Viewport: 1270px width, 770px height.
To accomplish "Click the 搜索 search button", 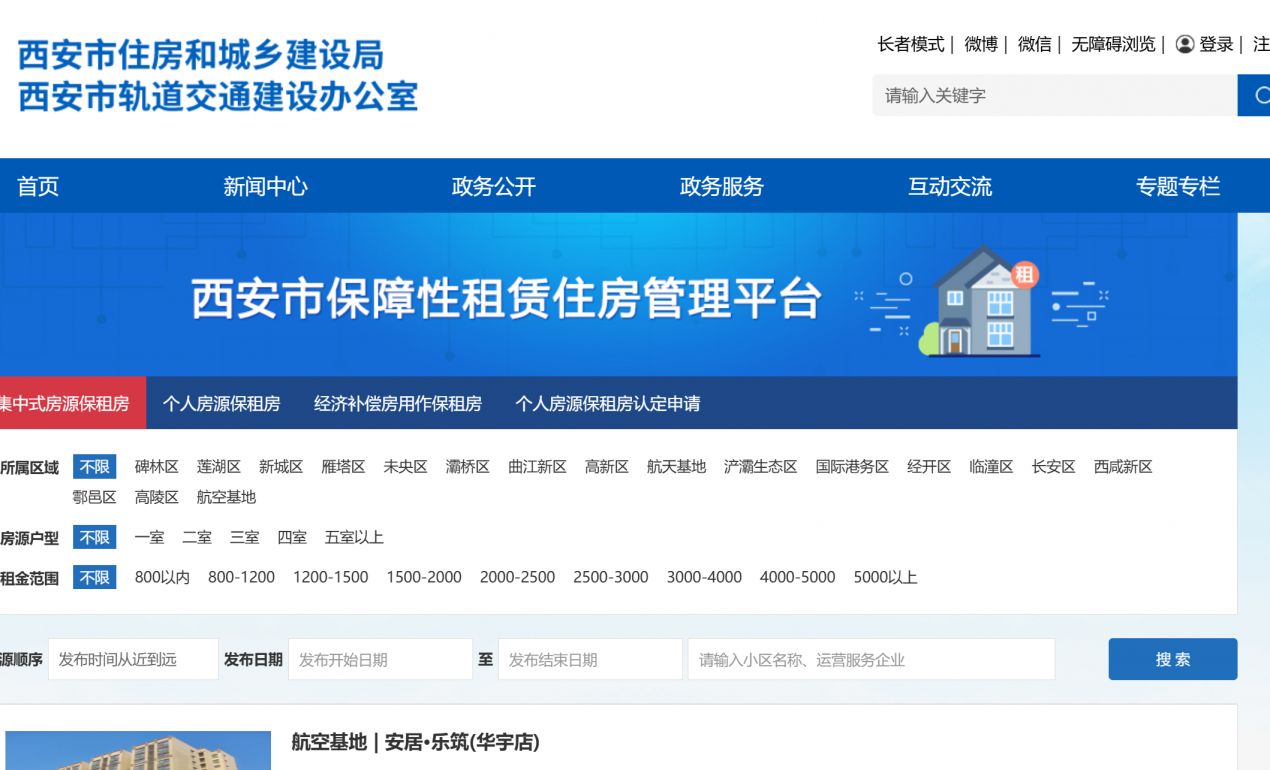I will (1172, 658).
